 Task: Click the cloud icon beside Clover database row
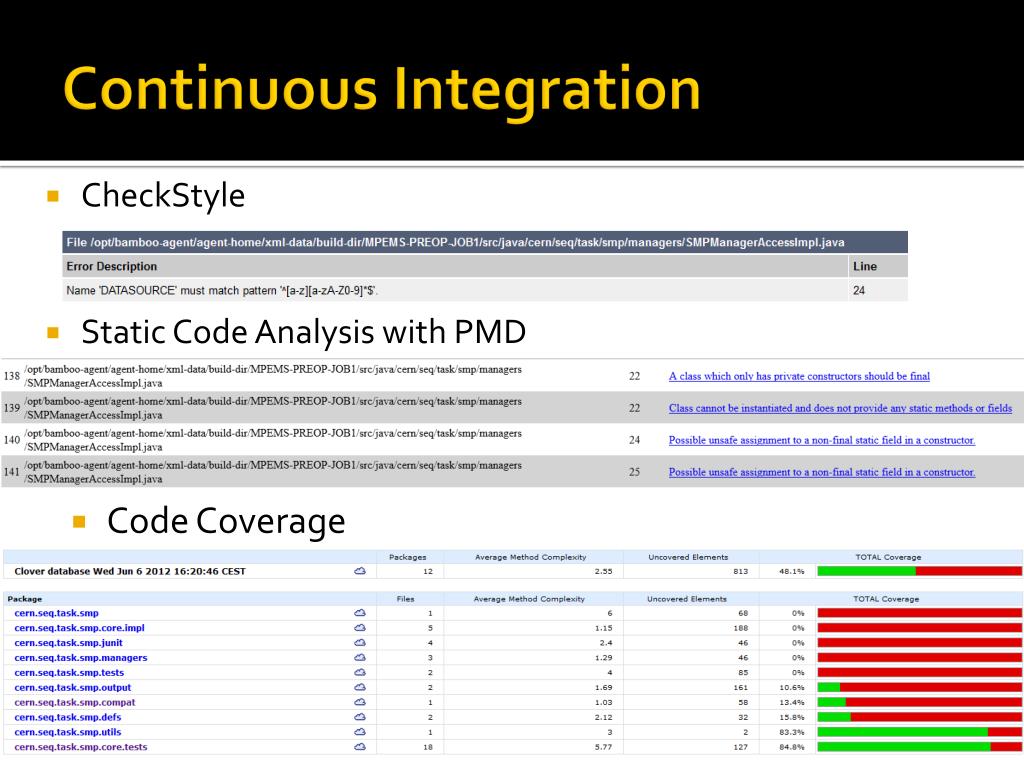360,572
